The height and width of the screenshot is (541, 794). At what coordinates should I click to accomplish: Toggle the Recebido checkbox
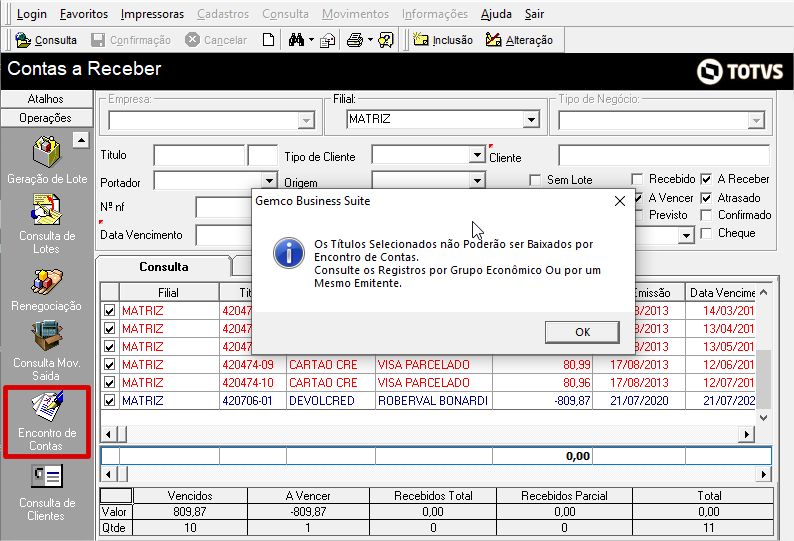click(x=637, y=179)
